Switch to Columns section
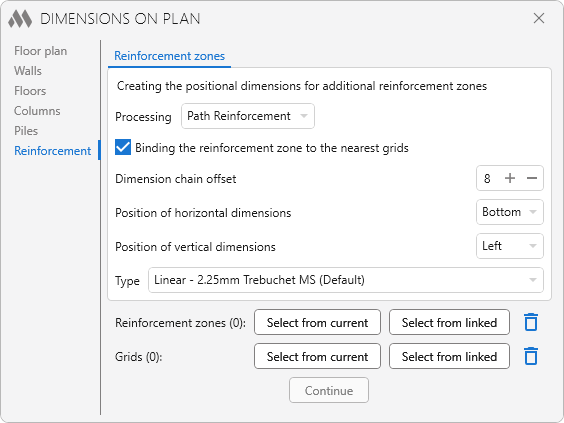The image size is (564, 423). click(37, 111)
